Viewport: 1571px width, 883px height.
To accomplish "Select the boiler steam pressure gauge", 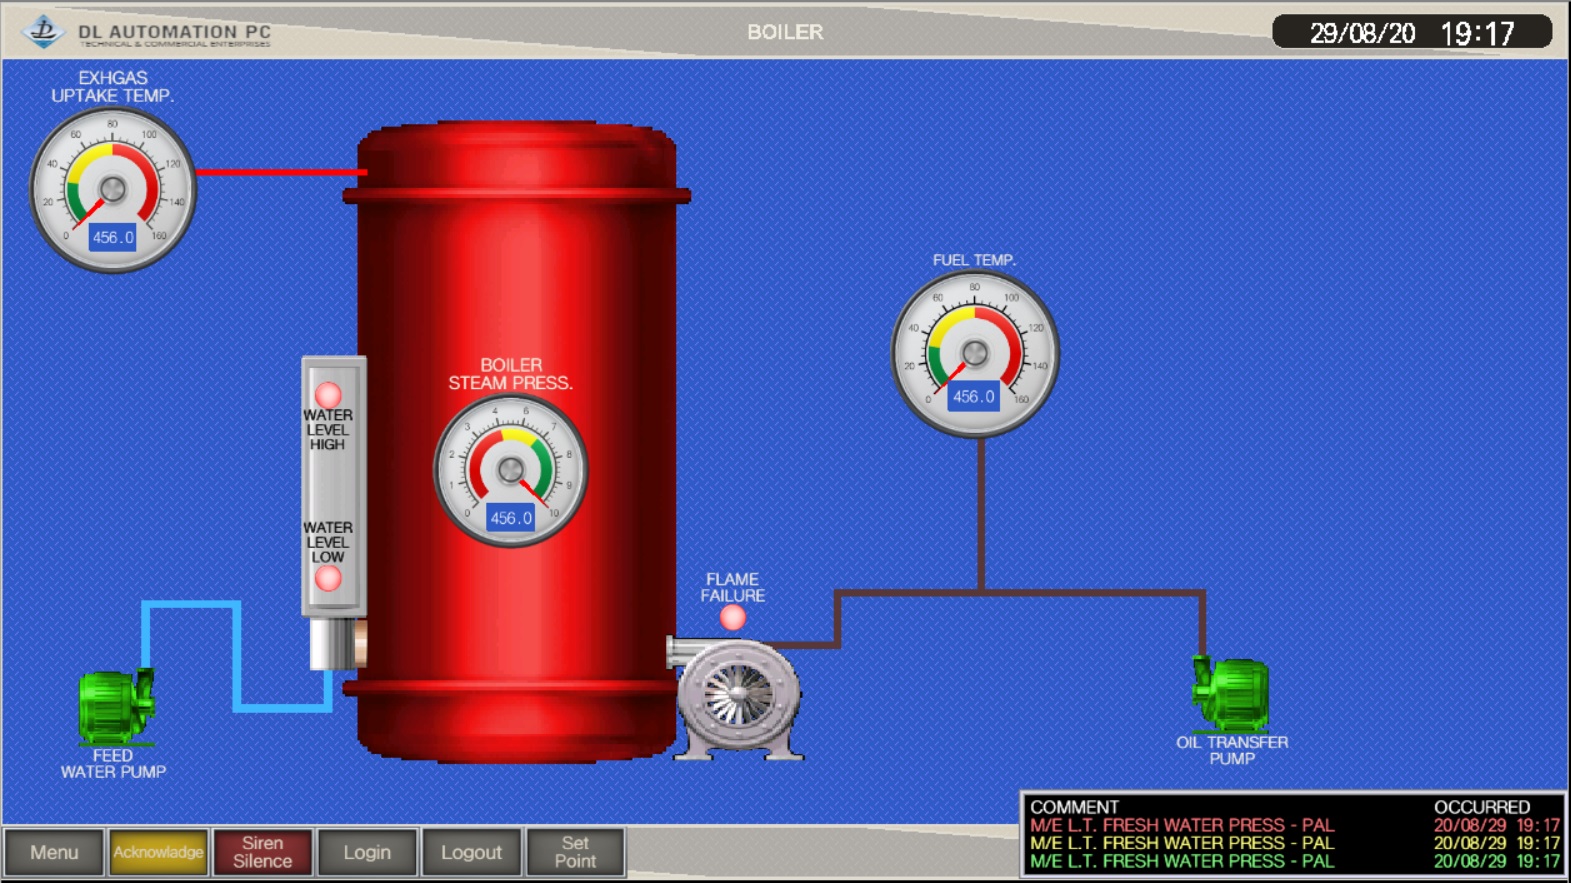I will 510,471.
